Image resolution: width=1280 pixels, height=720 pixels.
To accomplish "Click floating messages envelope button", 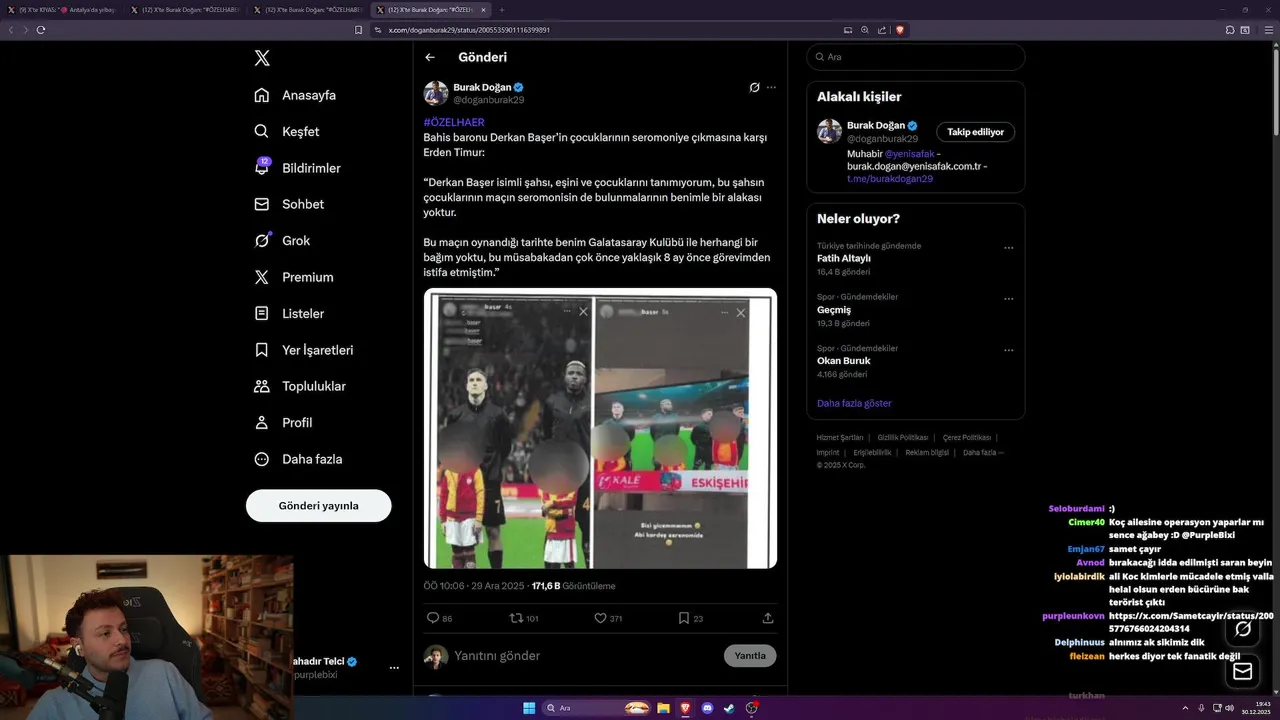I will pyautogui.click(x=1243, y=671).
